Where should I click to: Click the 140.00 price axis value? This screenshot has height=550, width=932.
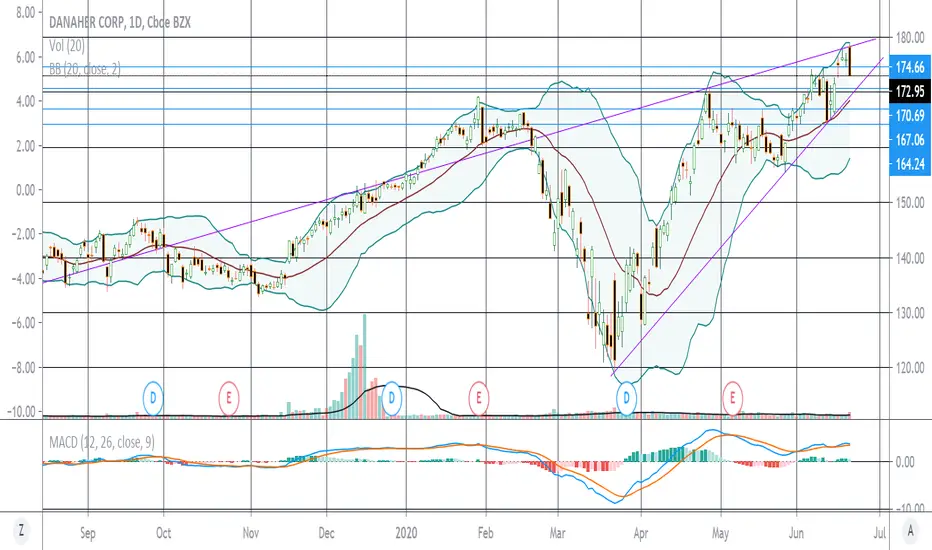(910, 258)
